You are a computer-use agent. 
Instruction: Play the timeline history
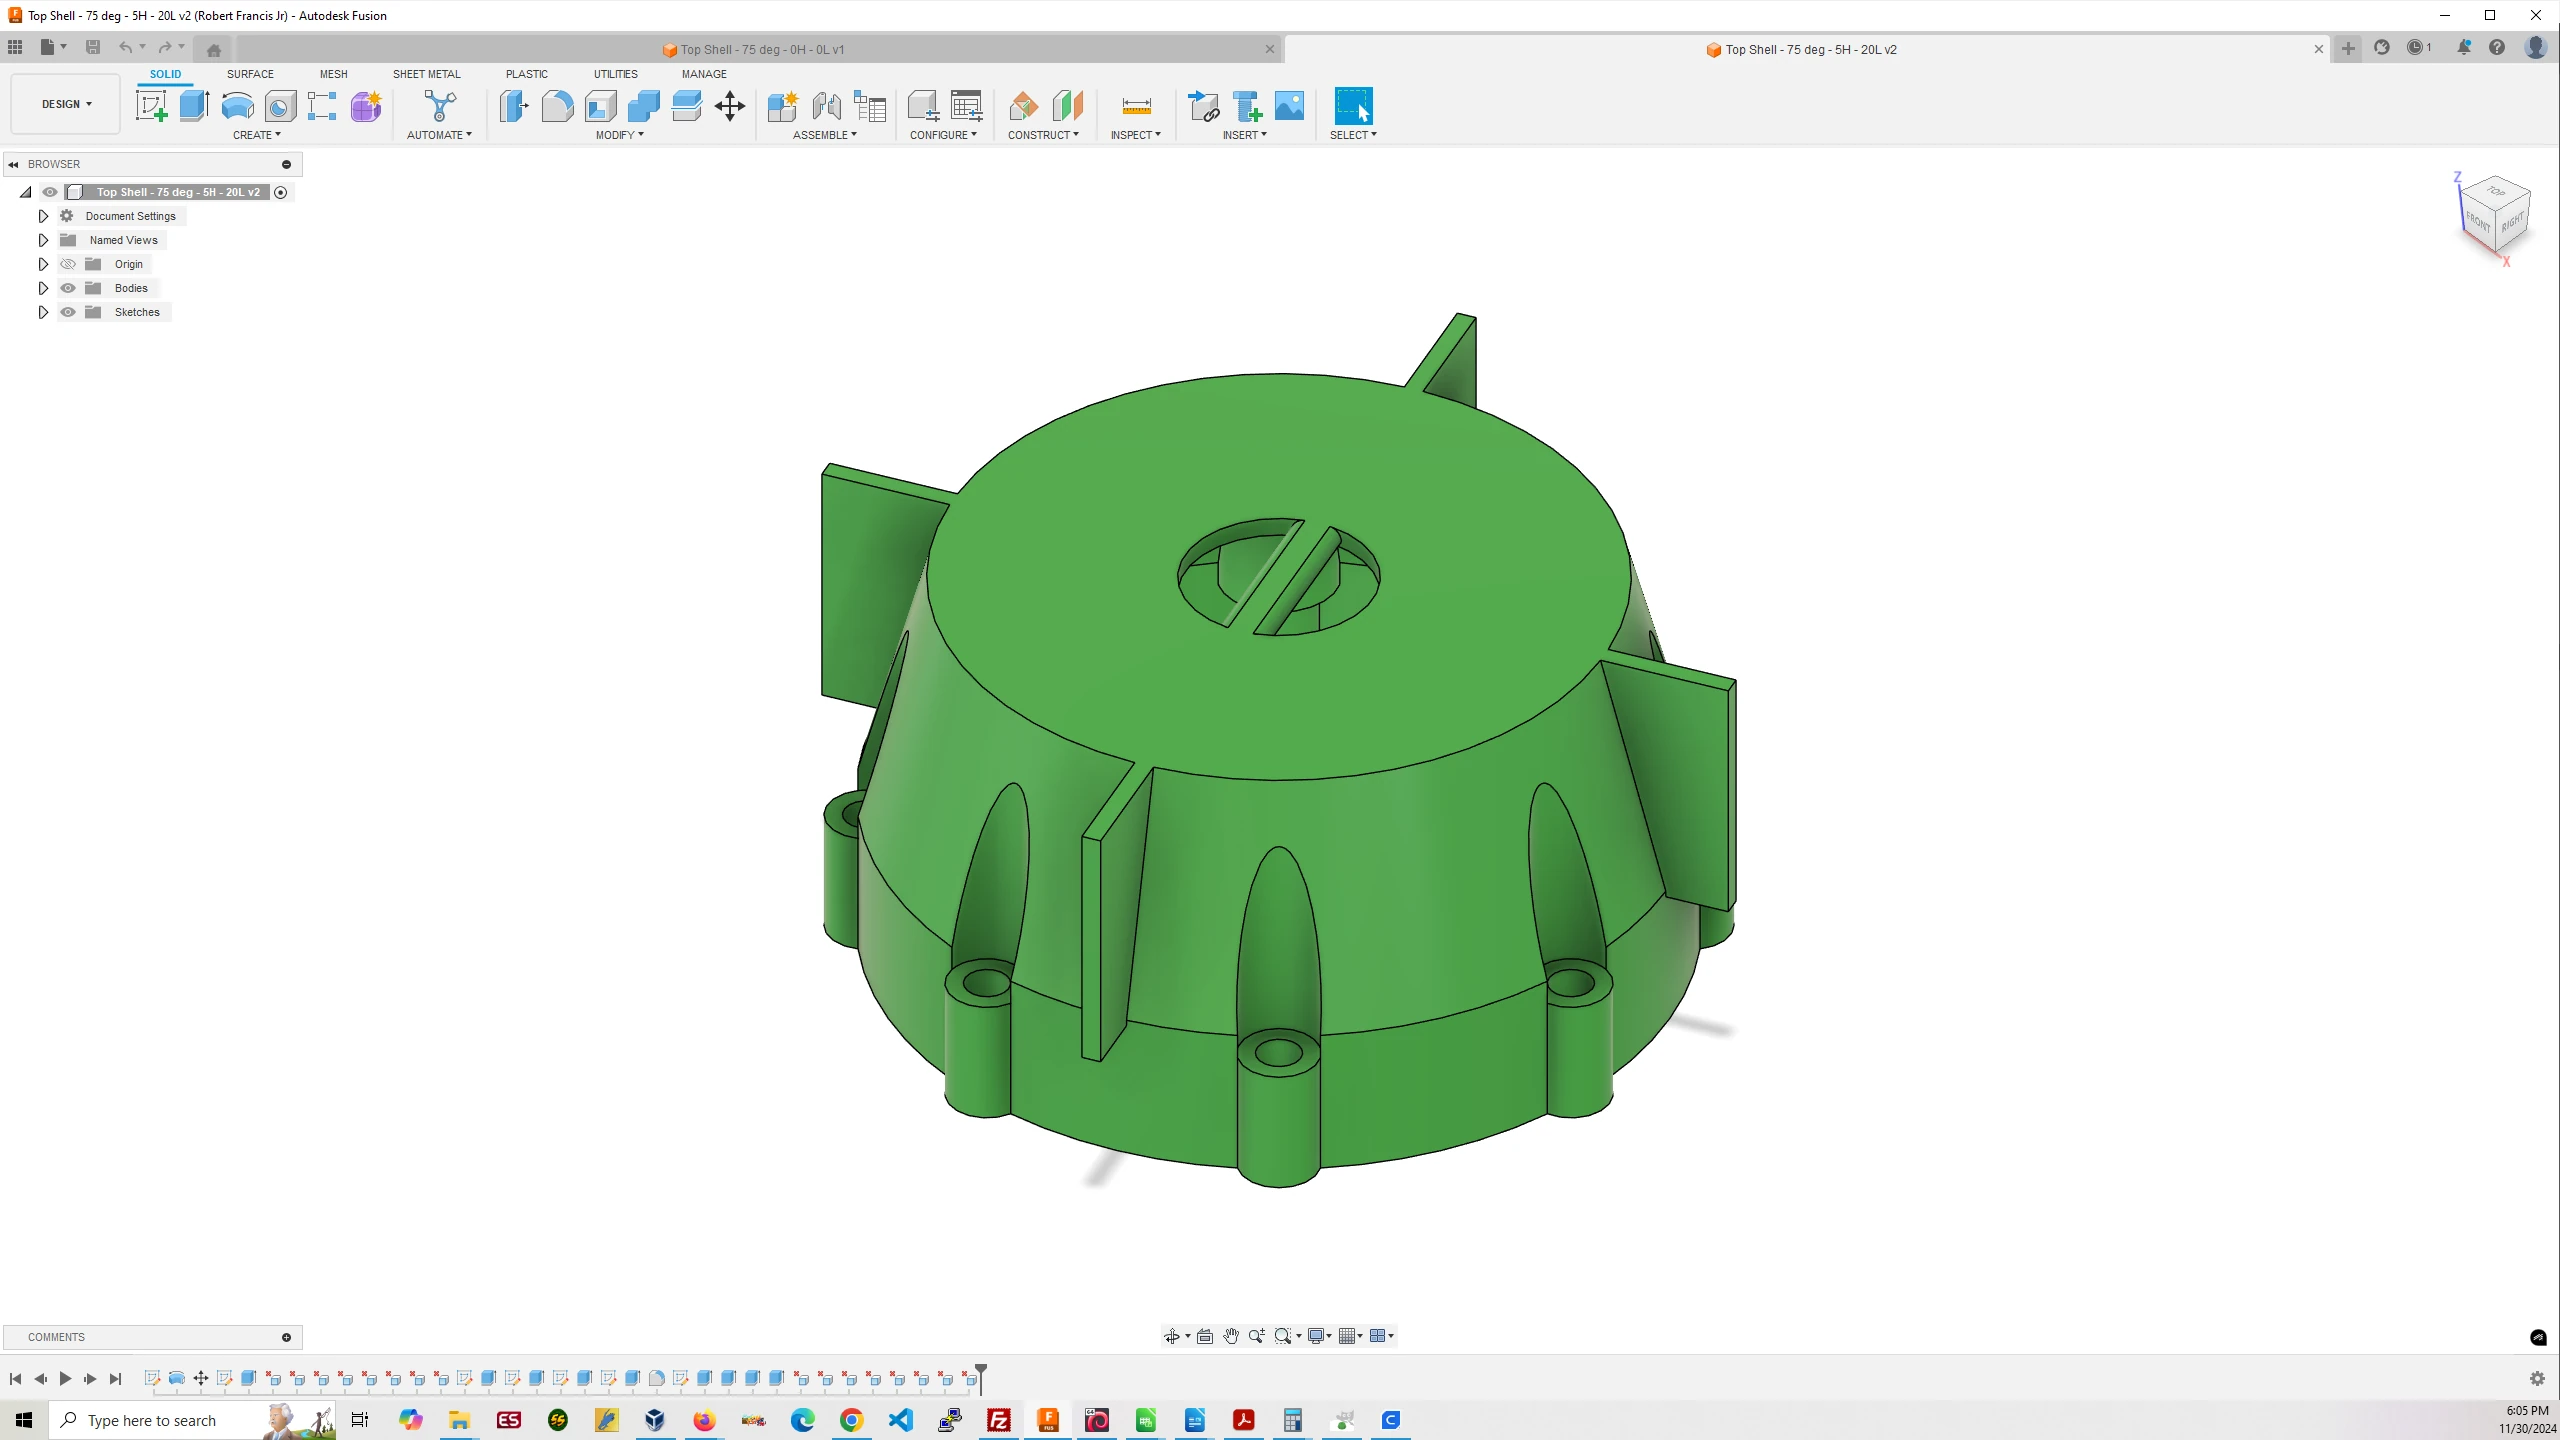coord(65,1379)
